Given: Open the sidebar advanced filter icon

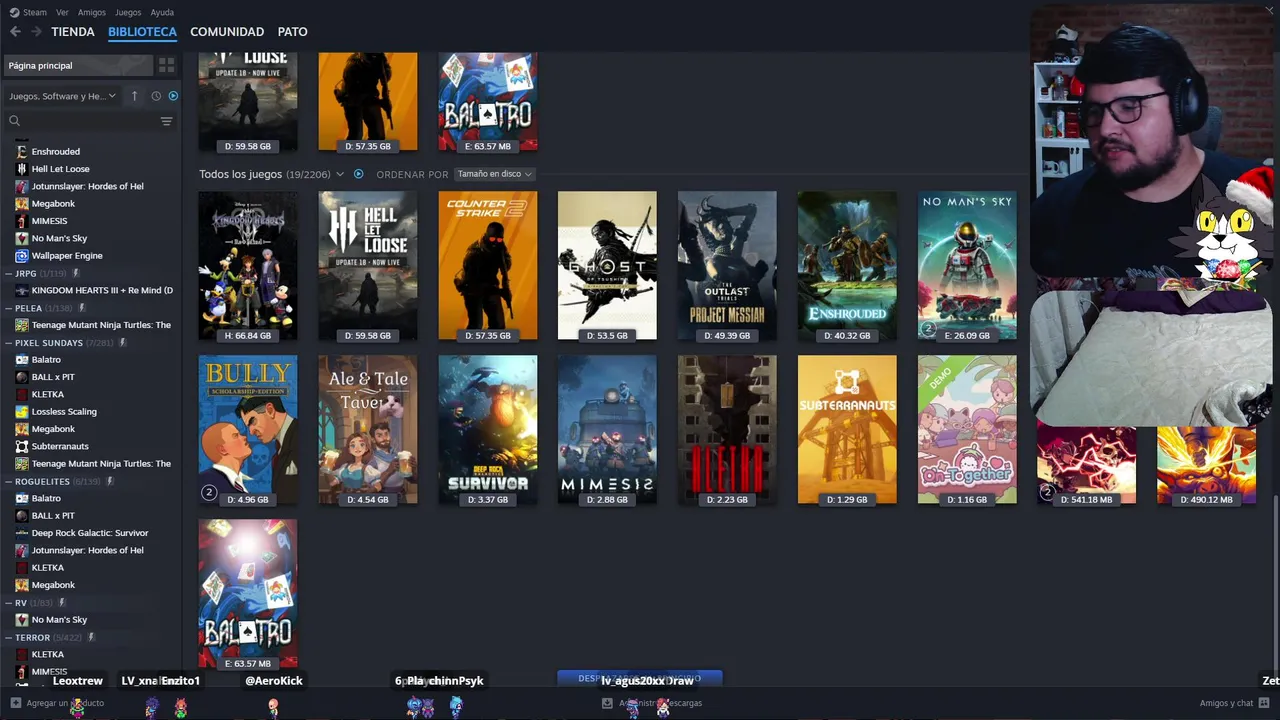Looking at the screenshot, I should (167, 121).
